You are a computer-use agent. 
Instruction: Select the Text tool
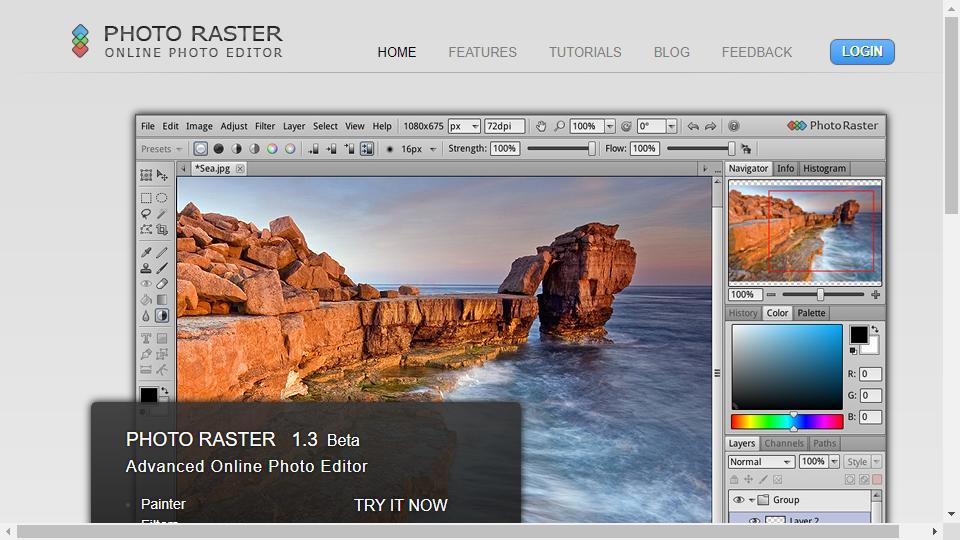[x=146, y=338]
